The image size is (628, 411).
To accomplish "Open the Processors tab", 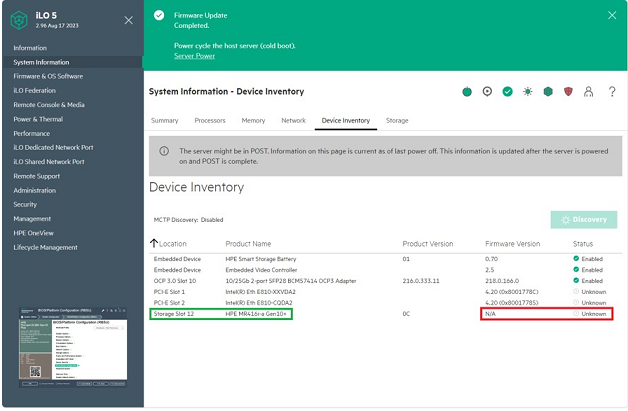I will tap(210, 121).
